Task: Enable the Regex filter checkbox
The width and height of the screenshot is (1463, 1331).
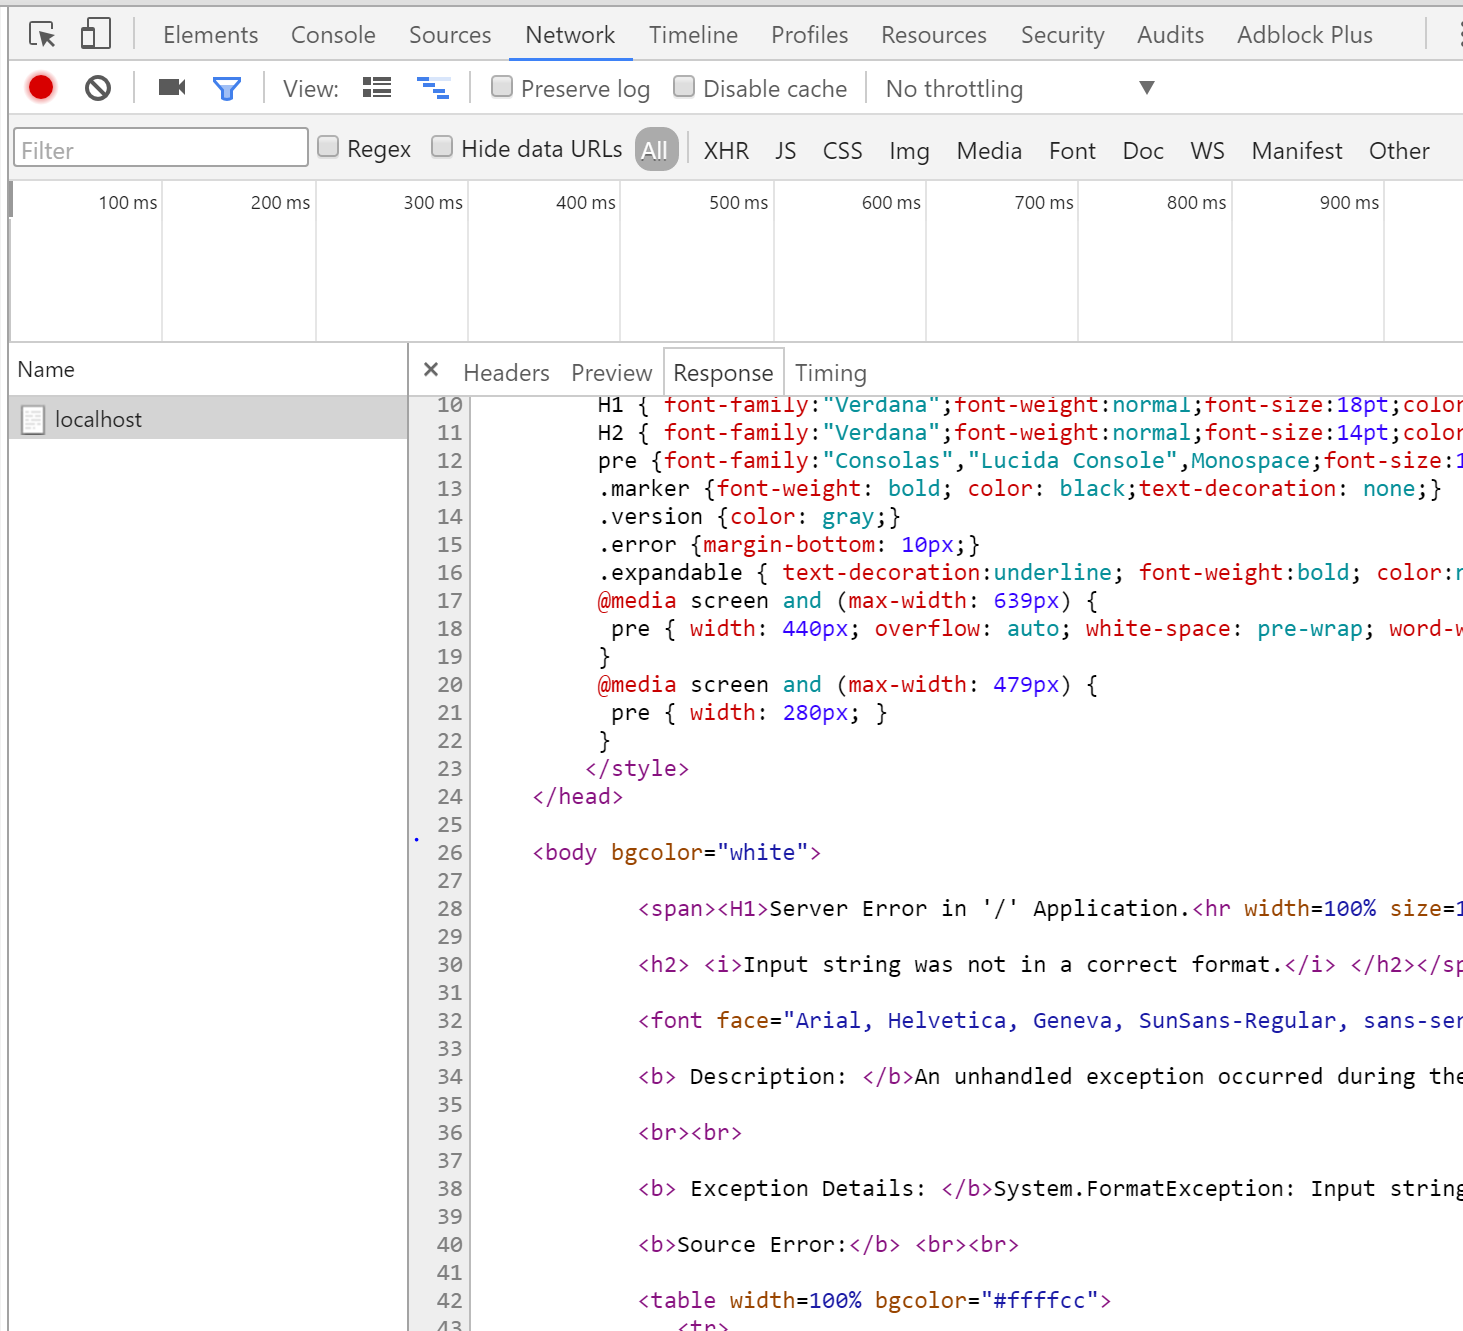Action: point(328,147)
